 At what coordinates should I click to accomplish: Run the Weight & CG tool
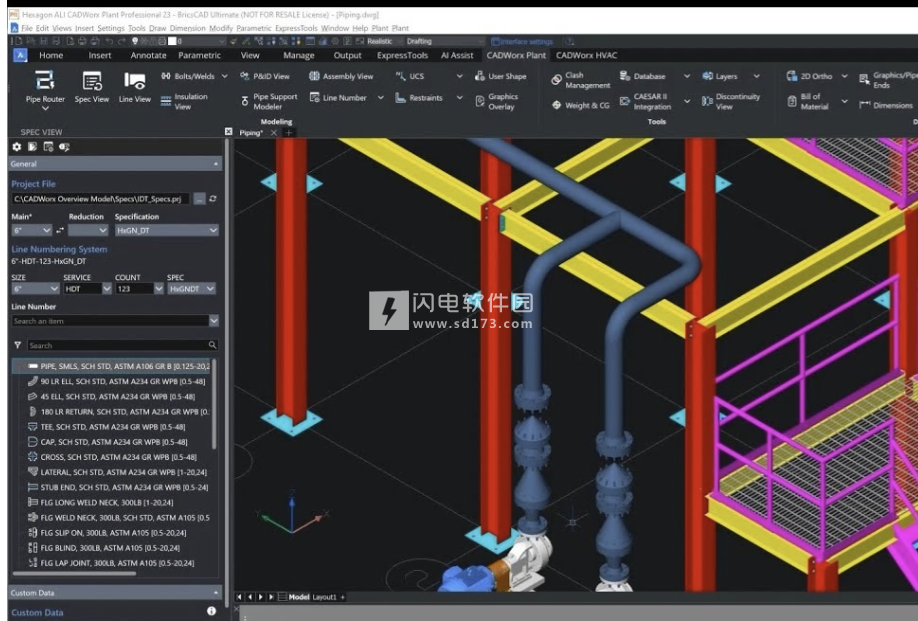pos(580,105)
